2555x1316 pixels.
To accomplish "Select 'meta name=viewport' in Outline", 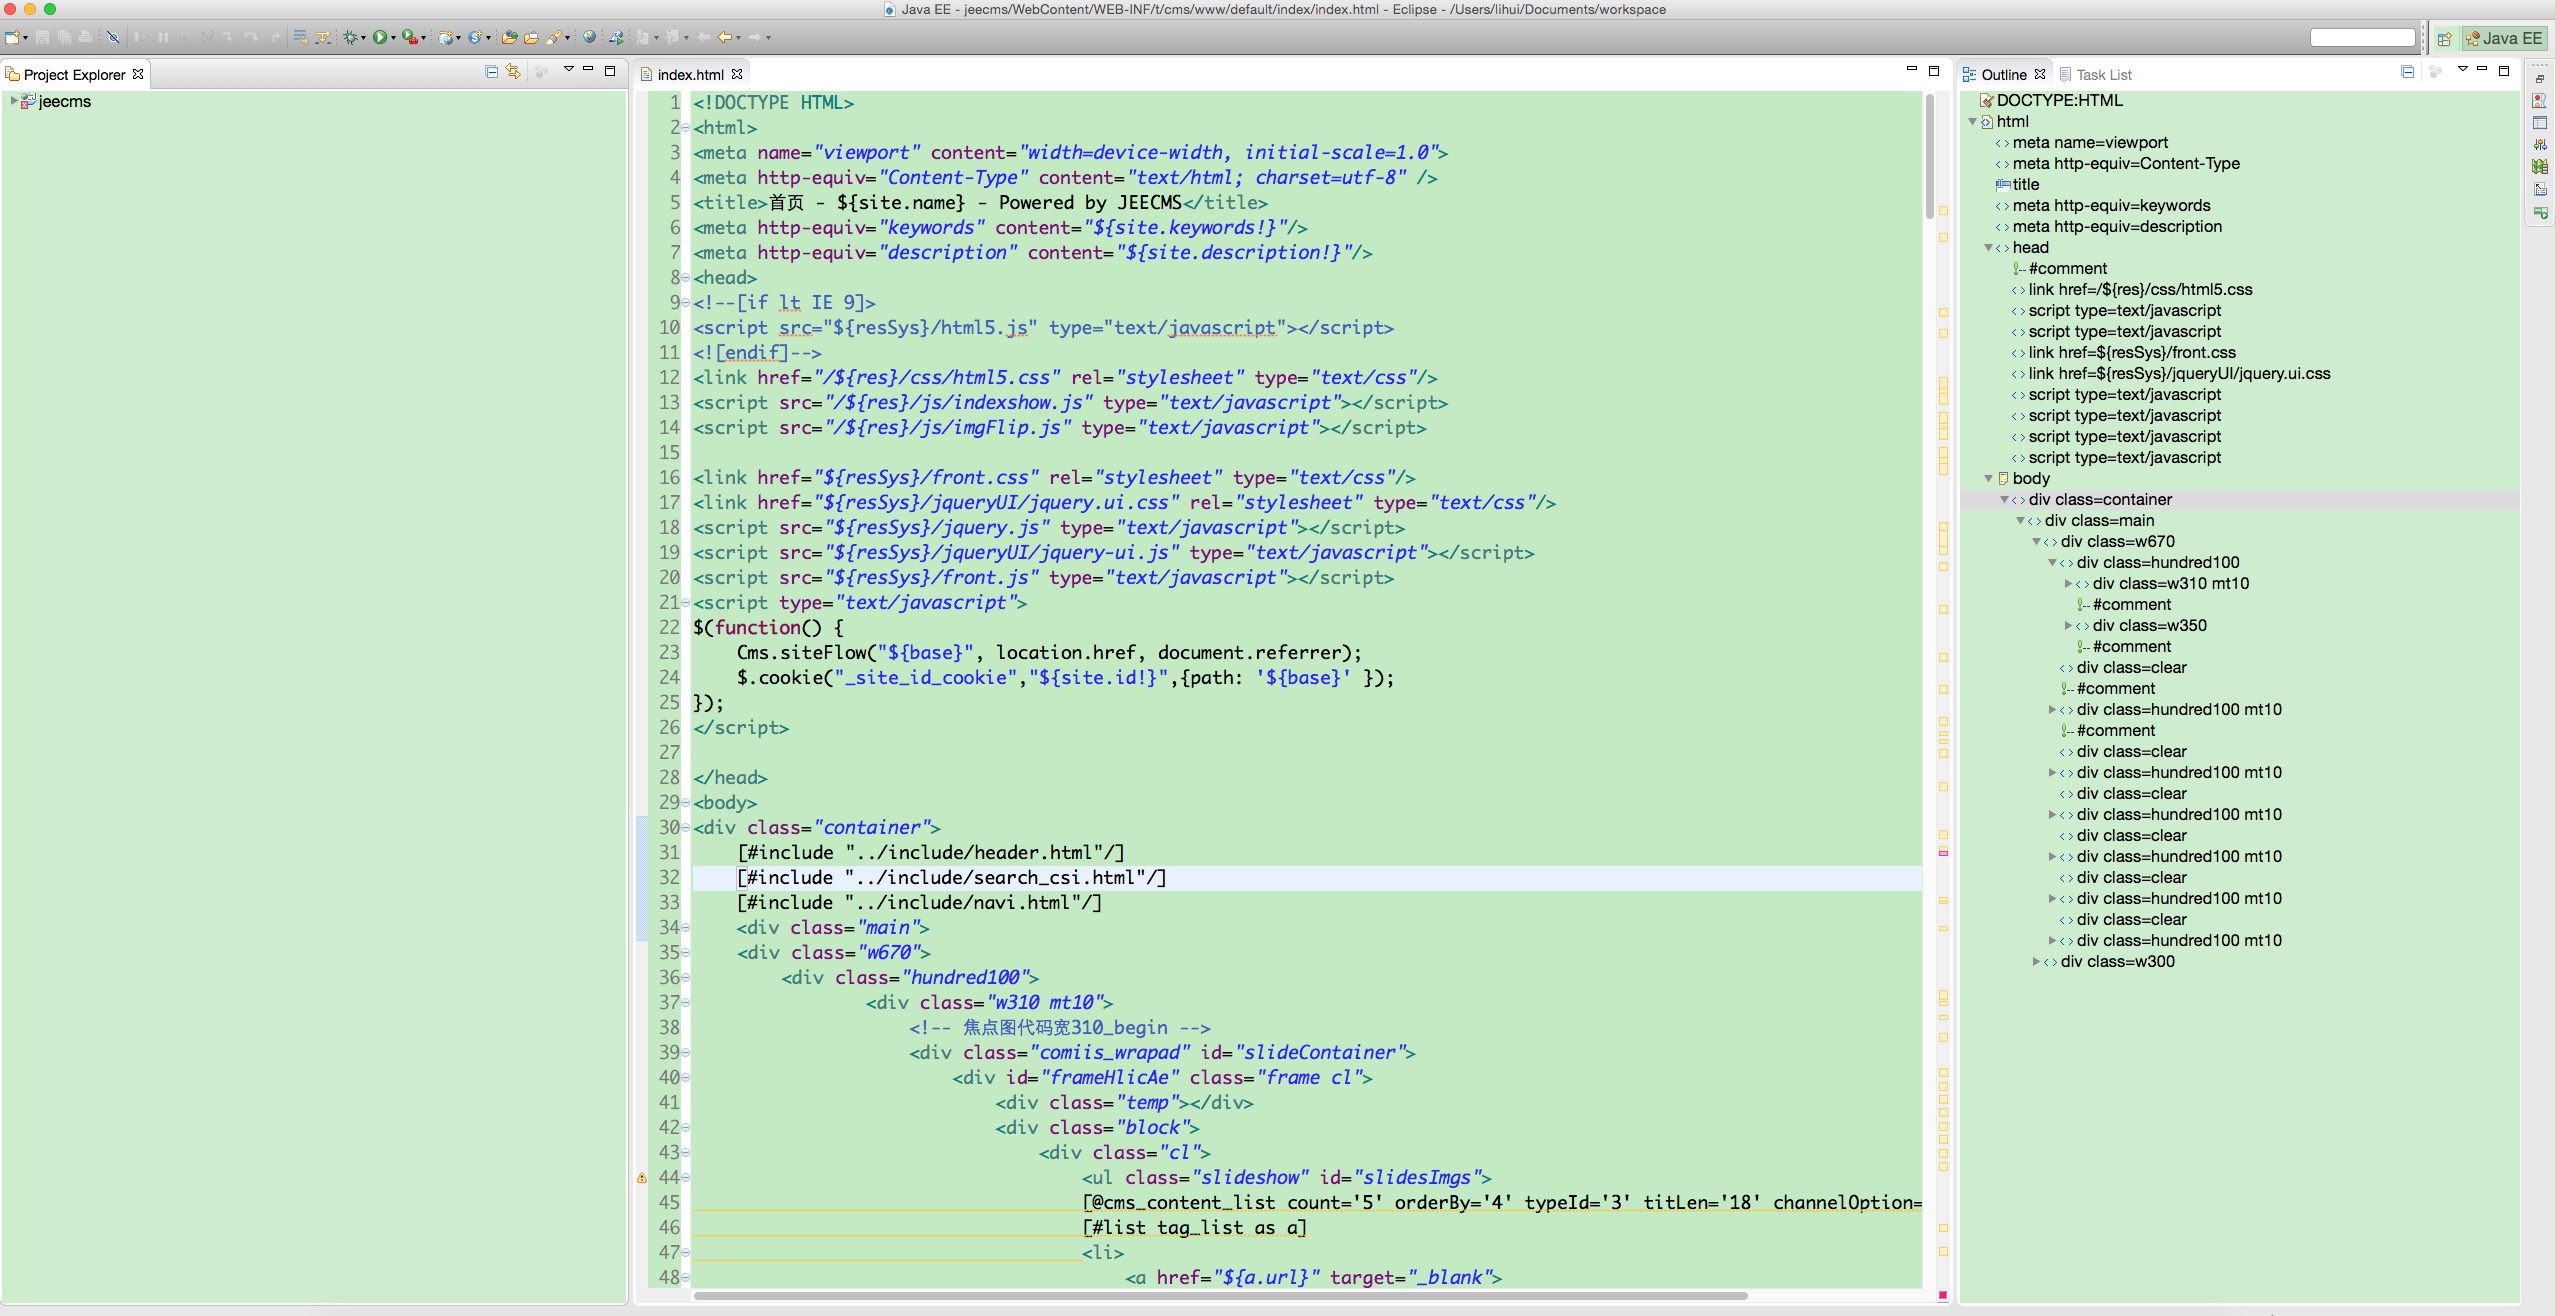I will (x=2090, y=143).
